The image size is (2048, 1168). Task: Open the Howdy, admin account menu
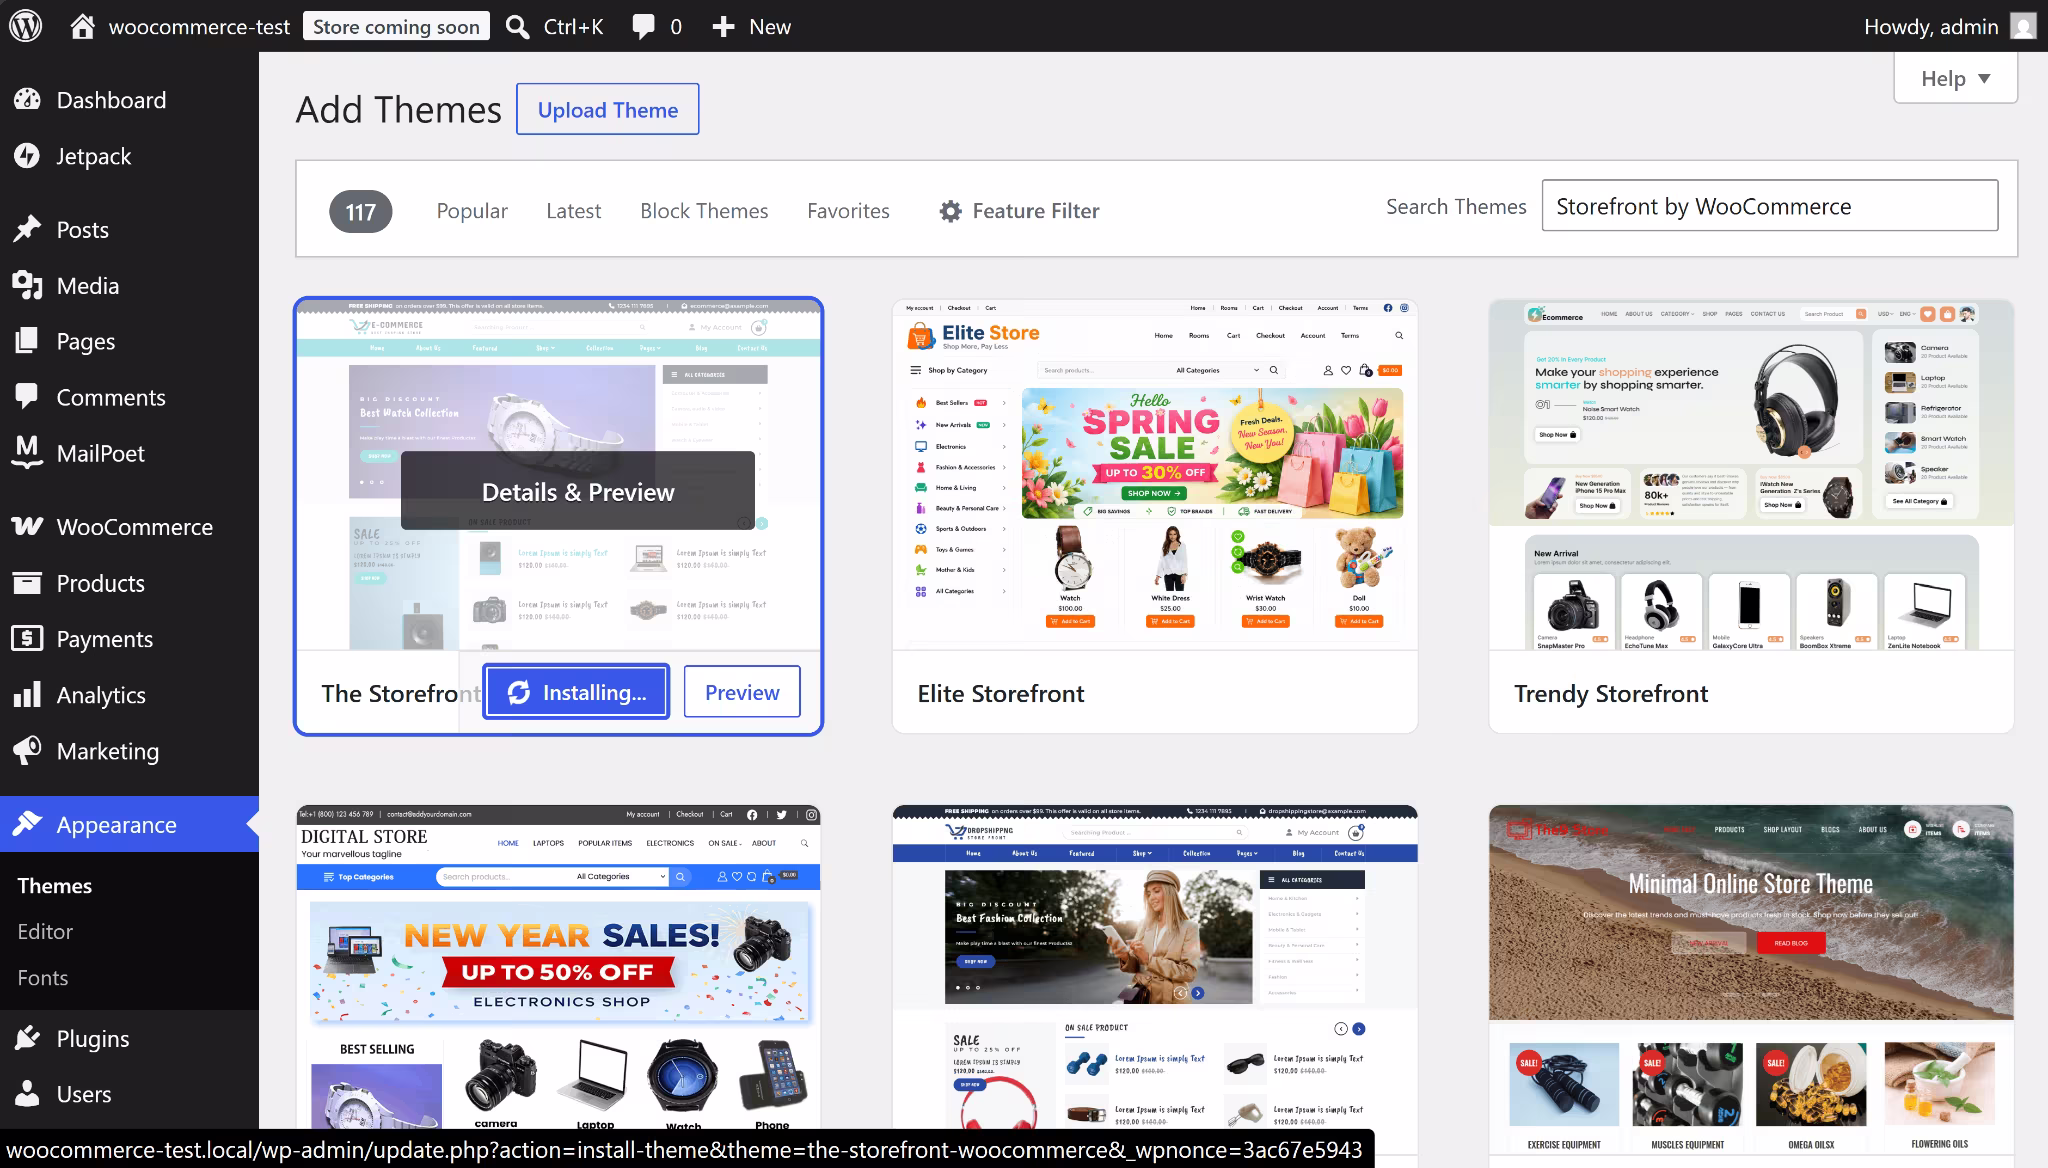click(1949, 26)
